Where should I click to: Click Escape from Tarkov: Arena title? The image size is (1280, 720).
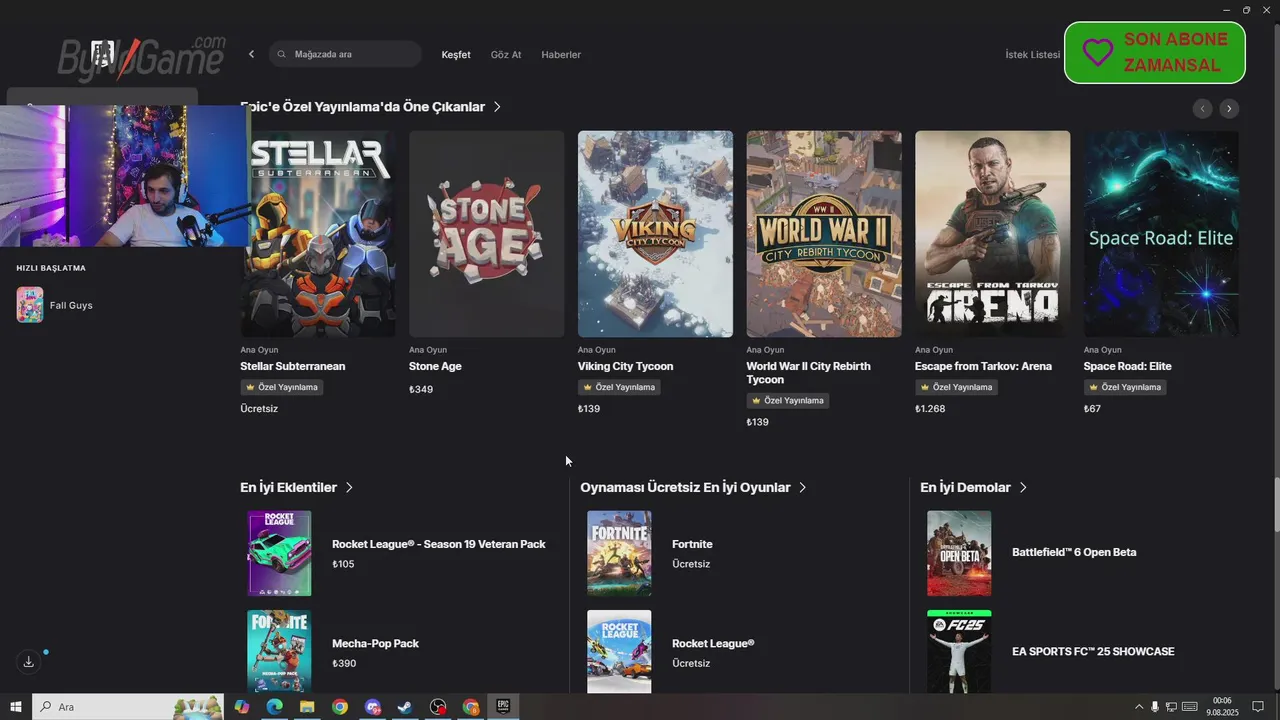point(983,366)
